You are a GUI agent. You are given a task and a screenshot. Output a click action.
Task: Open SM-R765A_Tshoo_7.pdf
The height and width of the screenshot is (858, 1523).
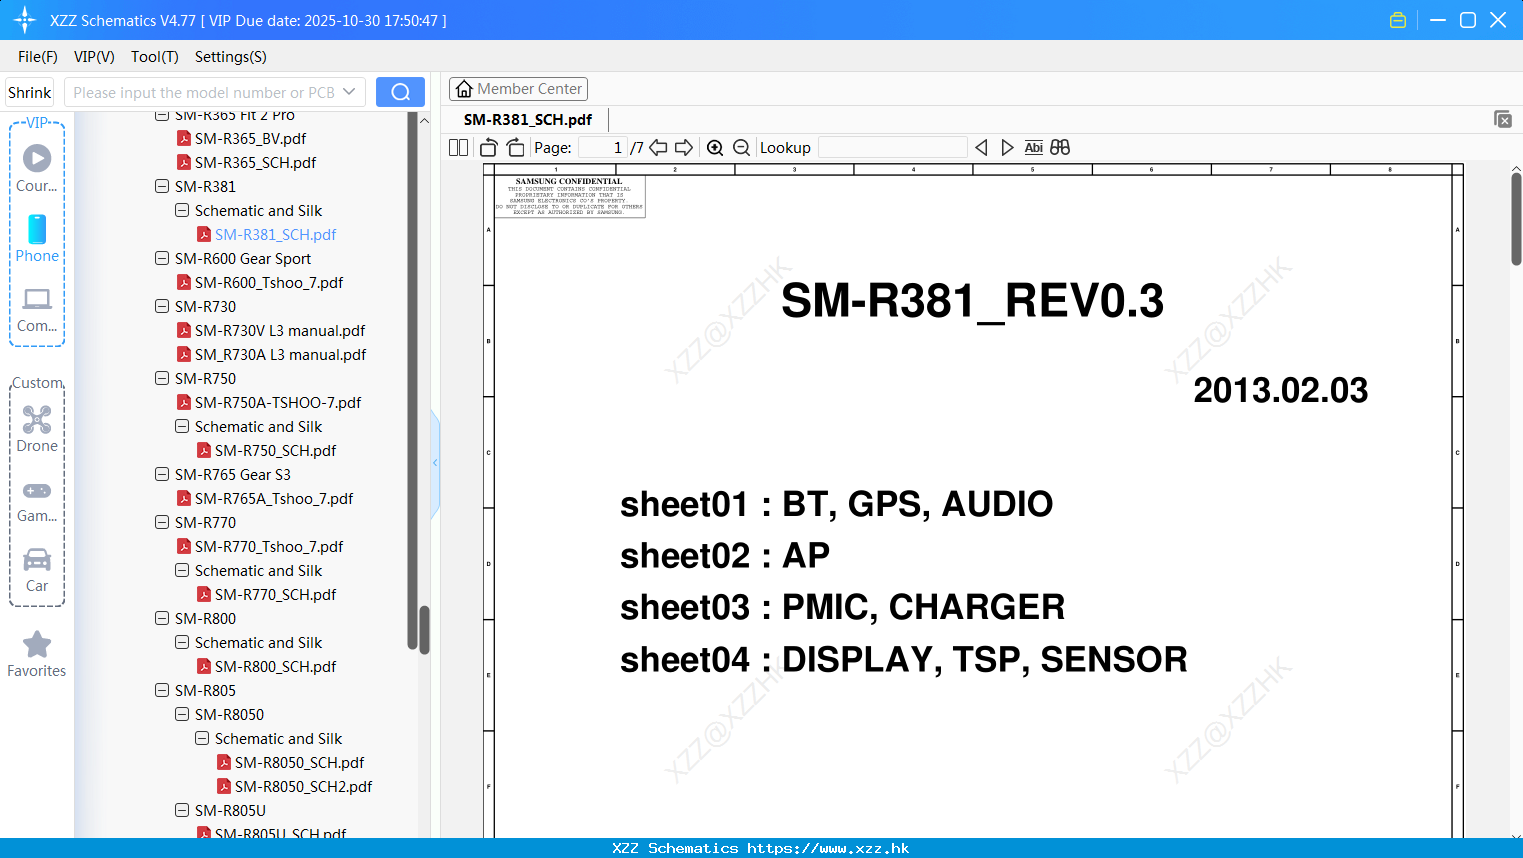pos(274,498)
